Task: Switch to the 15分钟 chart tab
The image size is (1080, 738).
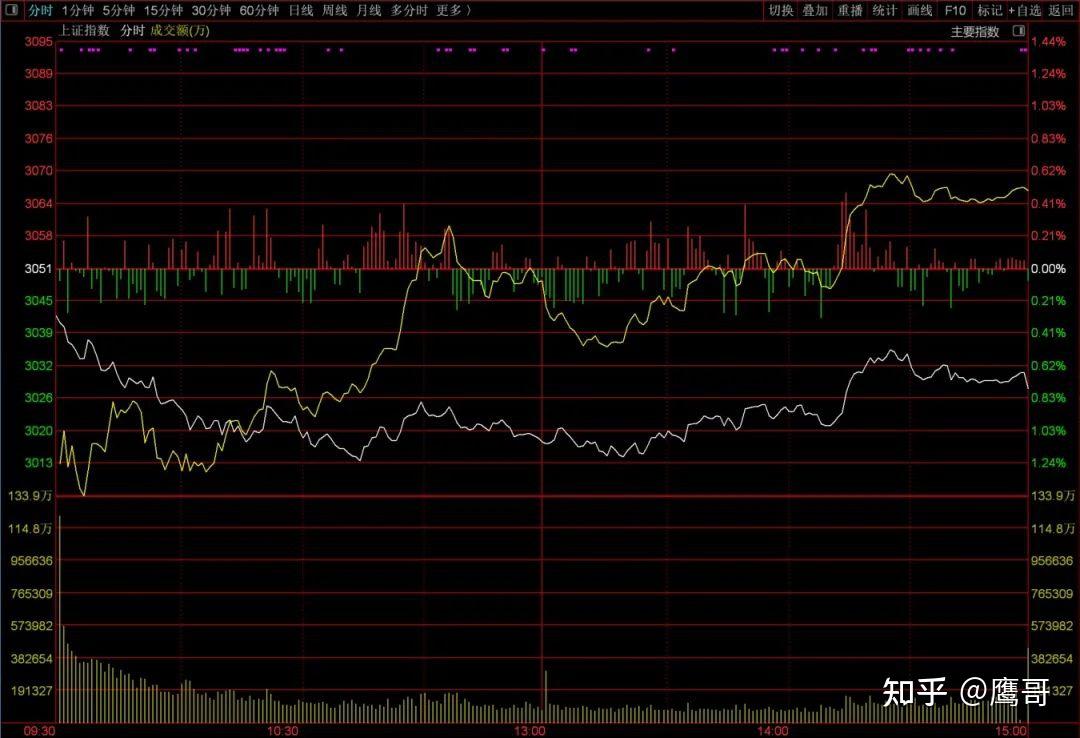Action: click(163, 10)
